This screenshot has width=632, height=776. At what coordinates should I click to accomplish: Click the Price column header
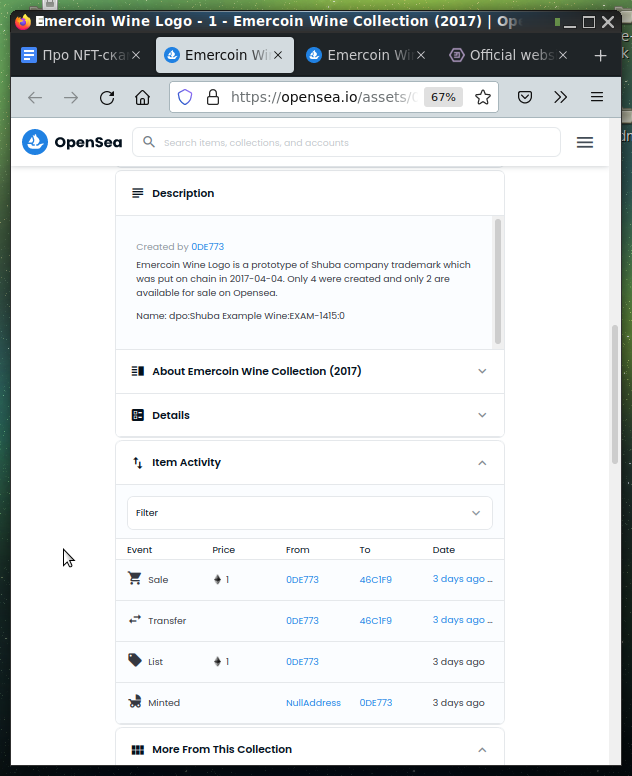pyautogui.click(x=224, y=550)
